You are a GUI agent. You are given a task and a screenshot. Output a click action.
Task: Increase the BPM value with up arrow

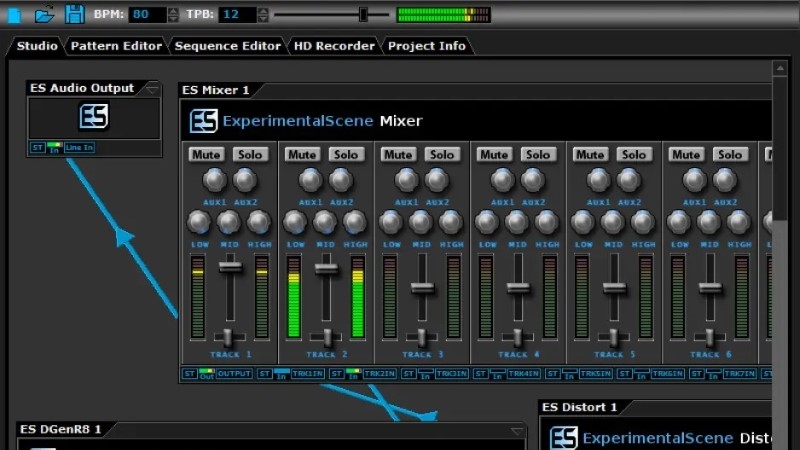(x=173, y=11)
